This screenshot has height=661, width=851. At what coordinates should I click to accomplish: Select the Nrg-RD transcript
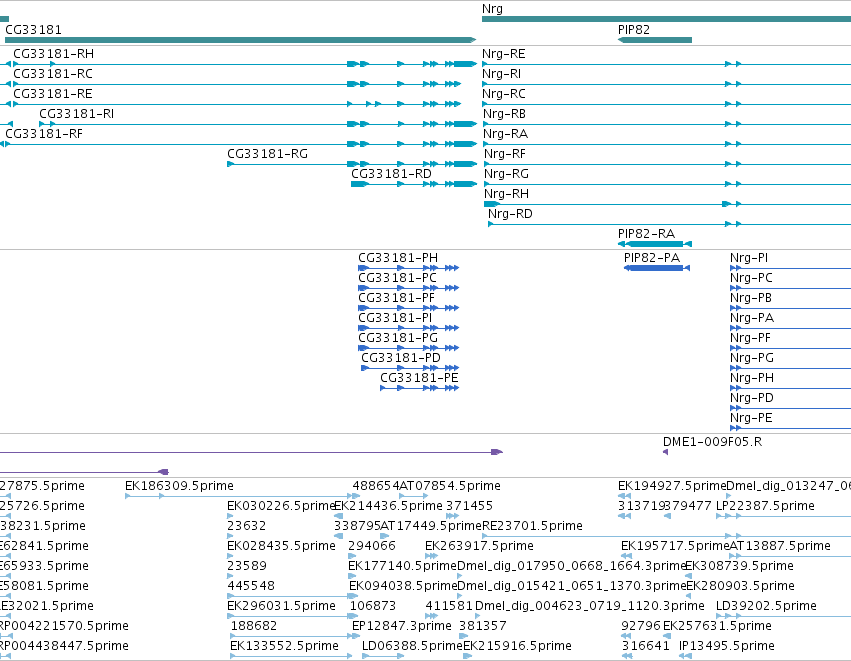[x=510, y=214]
